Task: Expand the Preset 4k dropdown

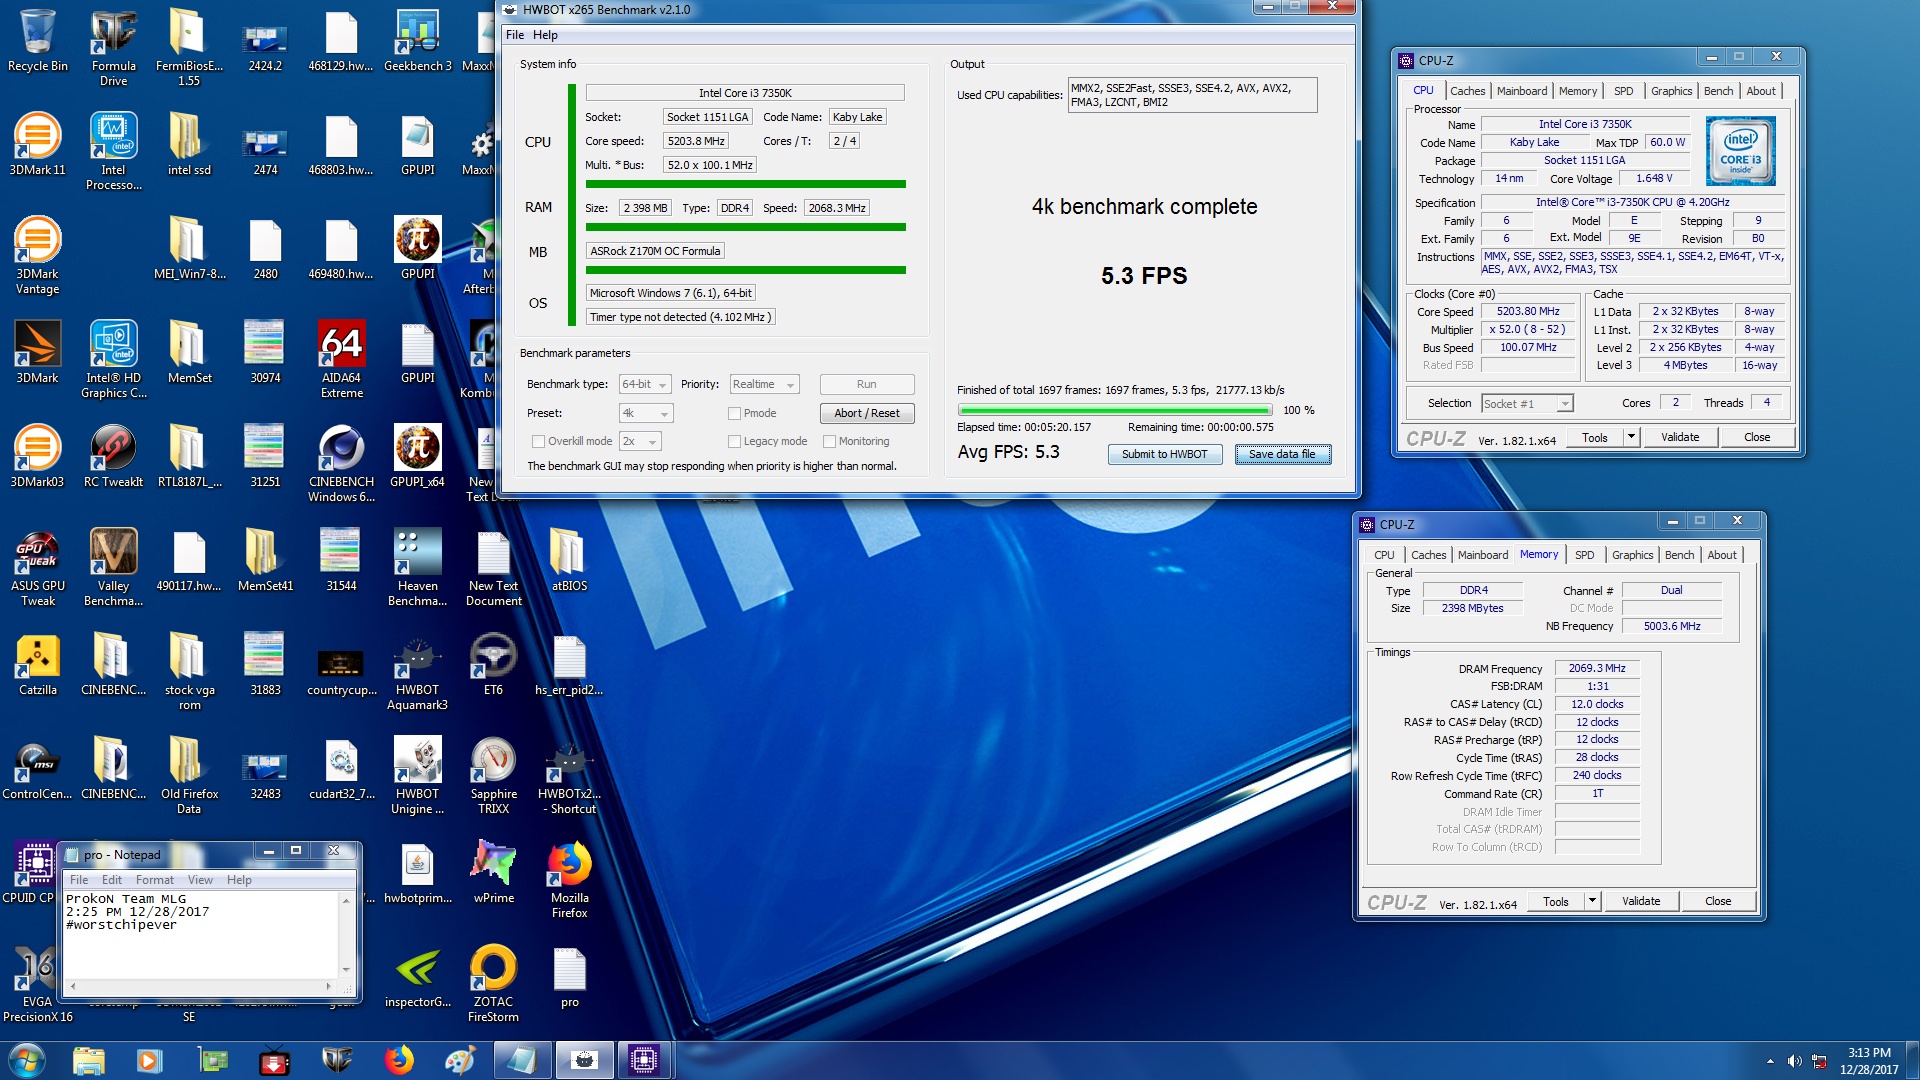Action: [646, 413]
